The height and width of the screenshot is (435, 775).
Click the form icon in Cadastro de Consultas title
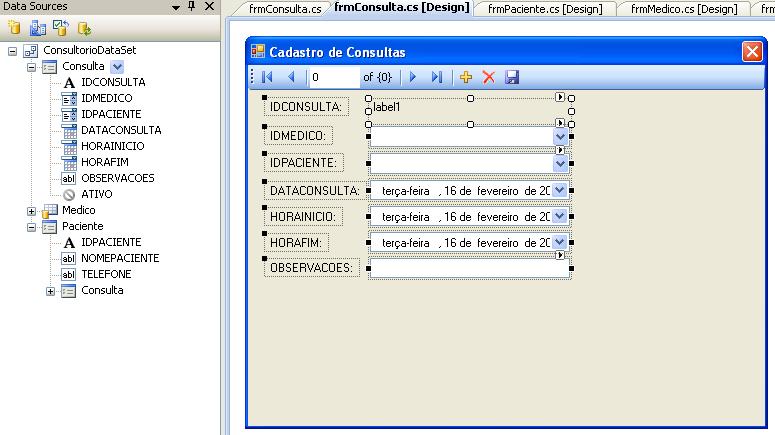pos(258,51)
